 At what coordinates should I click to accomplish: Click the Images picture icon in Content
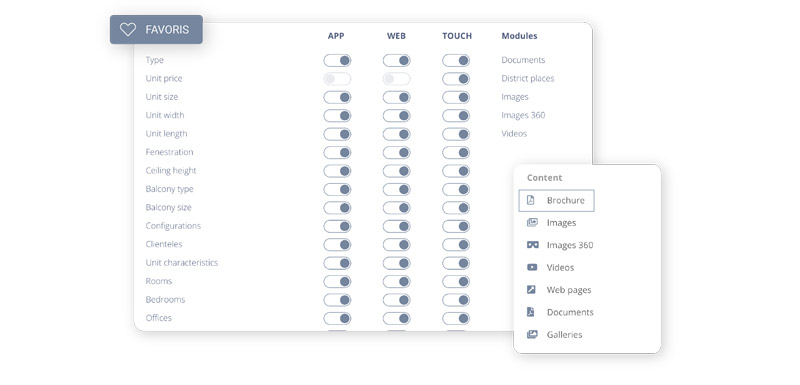point(532,223)
